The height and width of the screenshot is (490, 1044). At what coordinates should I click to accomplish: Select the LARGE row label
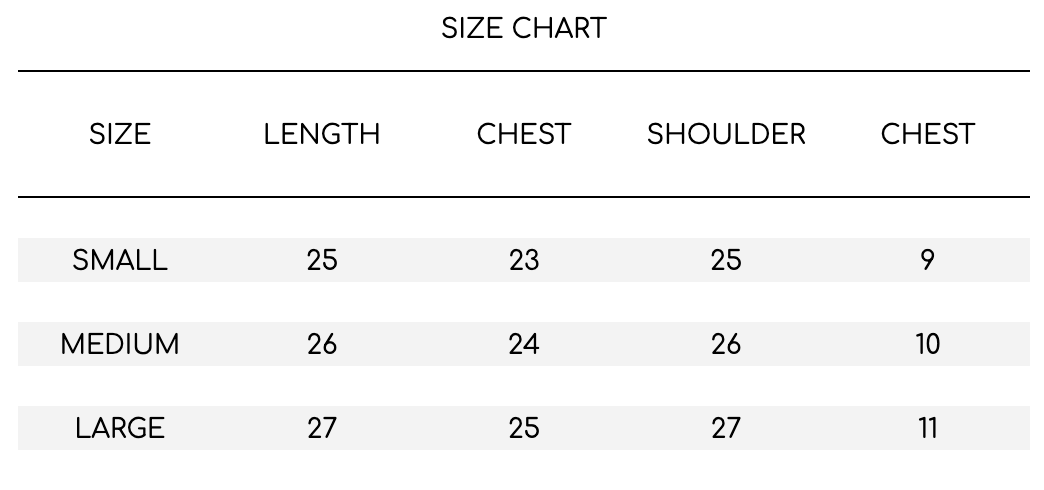pos(120,428)
